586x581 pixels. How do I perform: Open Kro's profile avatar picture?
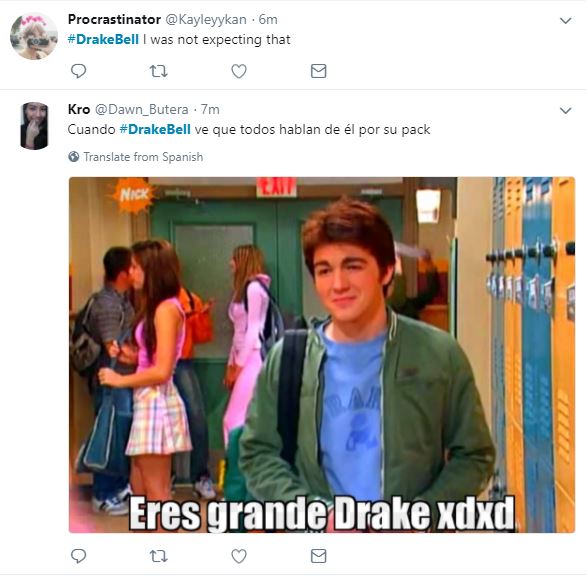[x=34, y=126]
